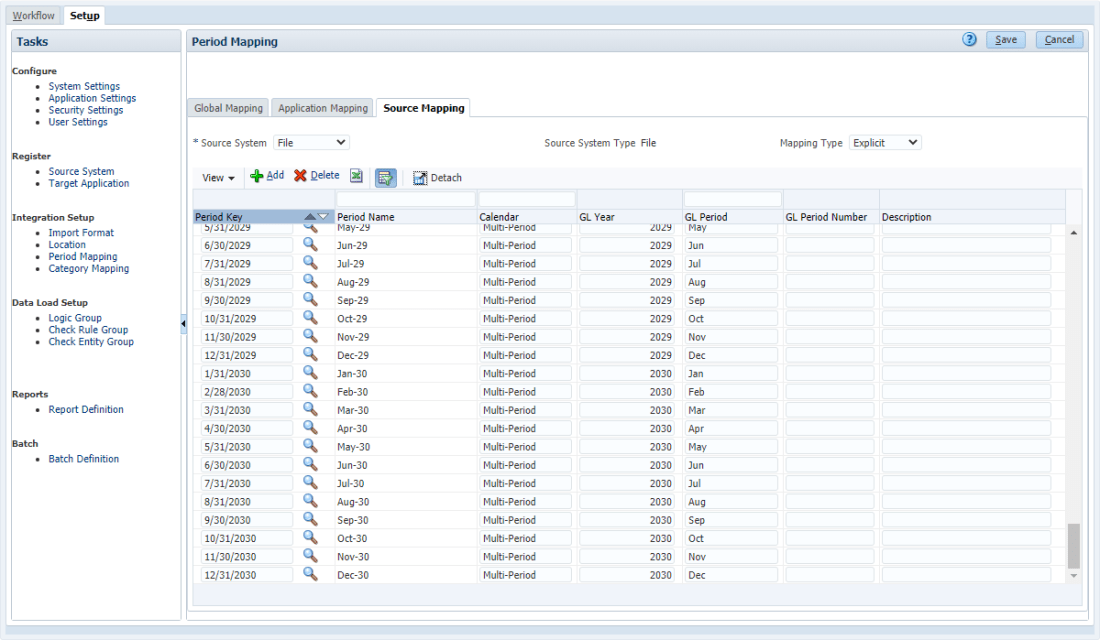Open the Mapping Type dropdown
The width and height of the screenshot is (1100, 640).
(884, 143)
